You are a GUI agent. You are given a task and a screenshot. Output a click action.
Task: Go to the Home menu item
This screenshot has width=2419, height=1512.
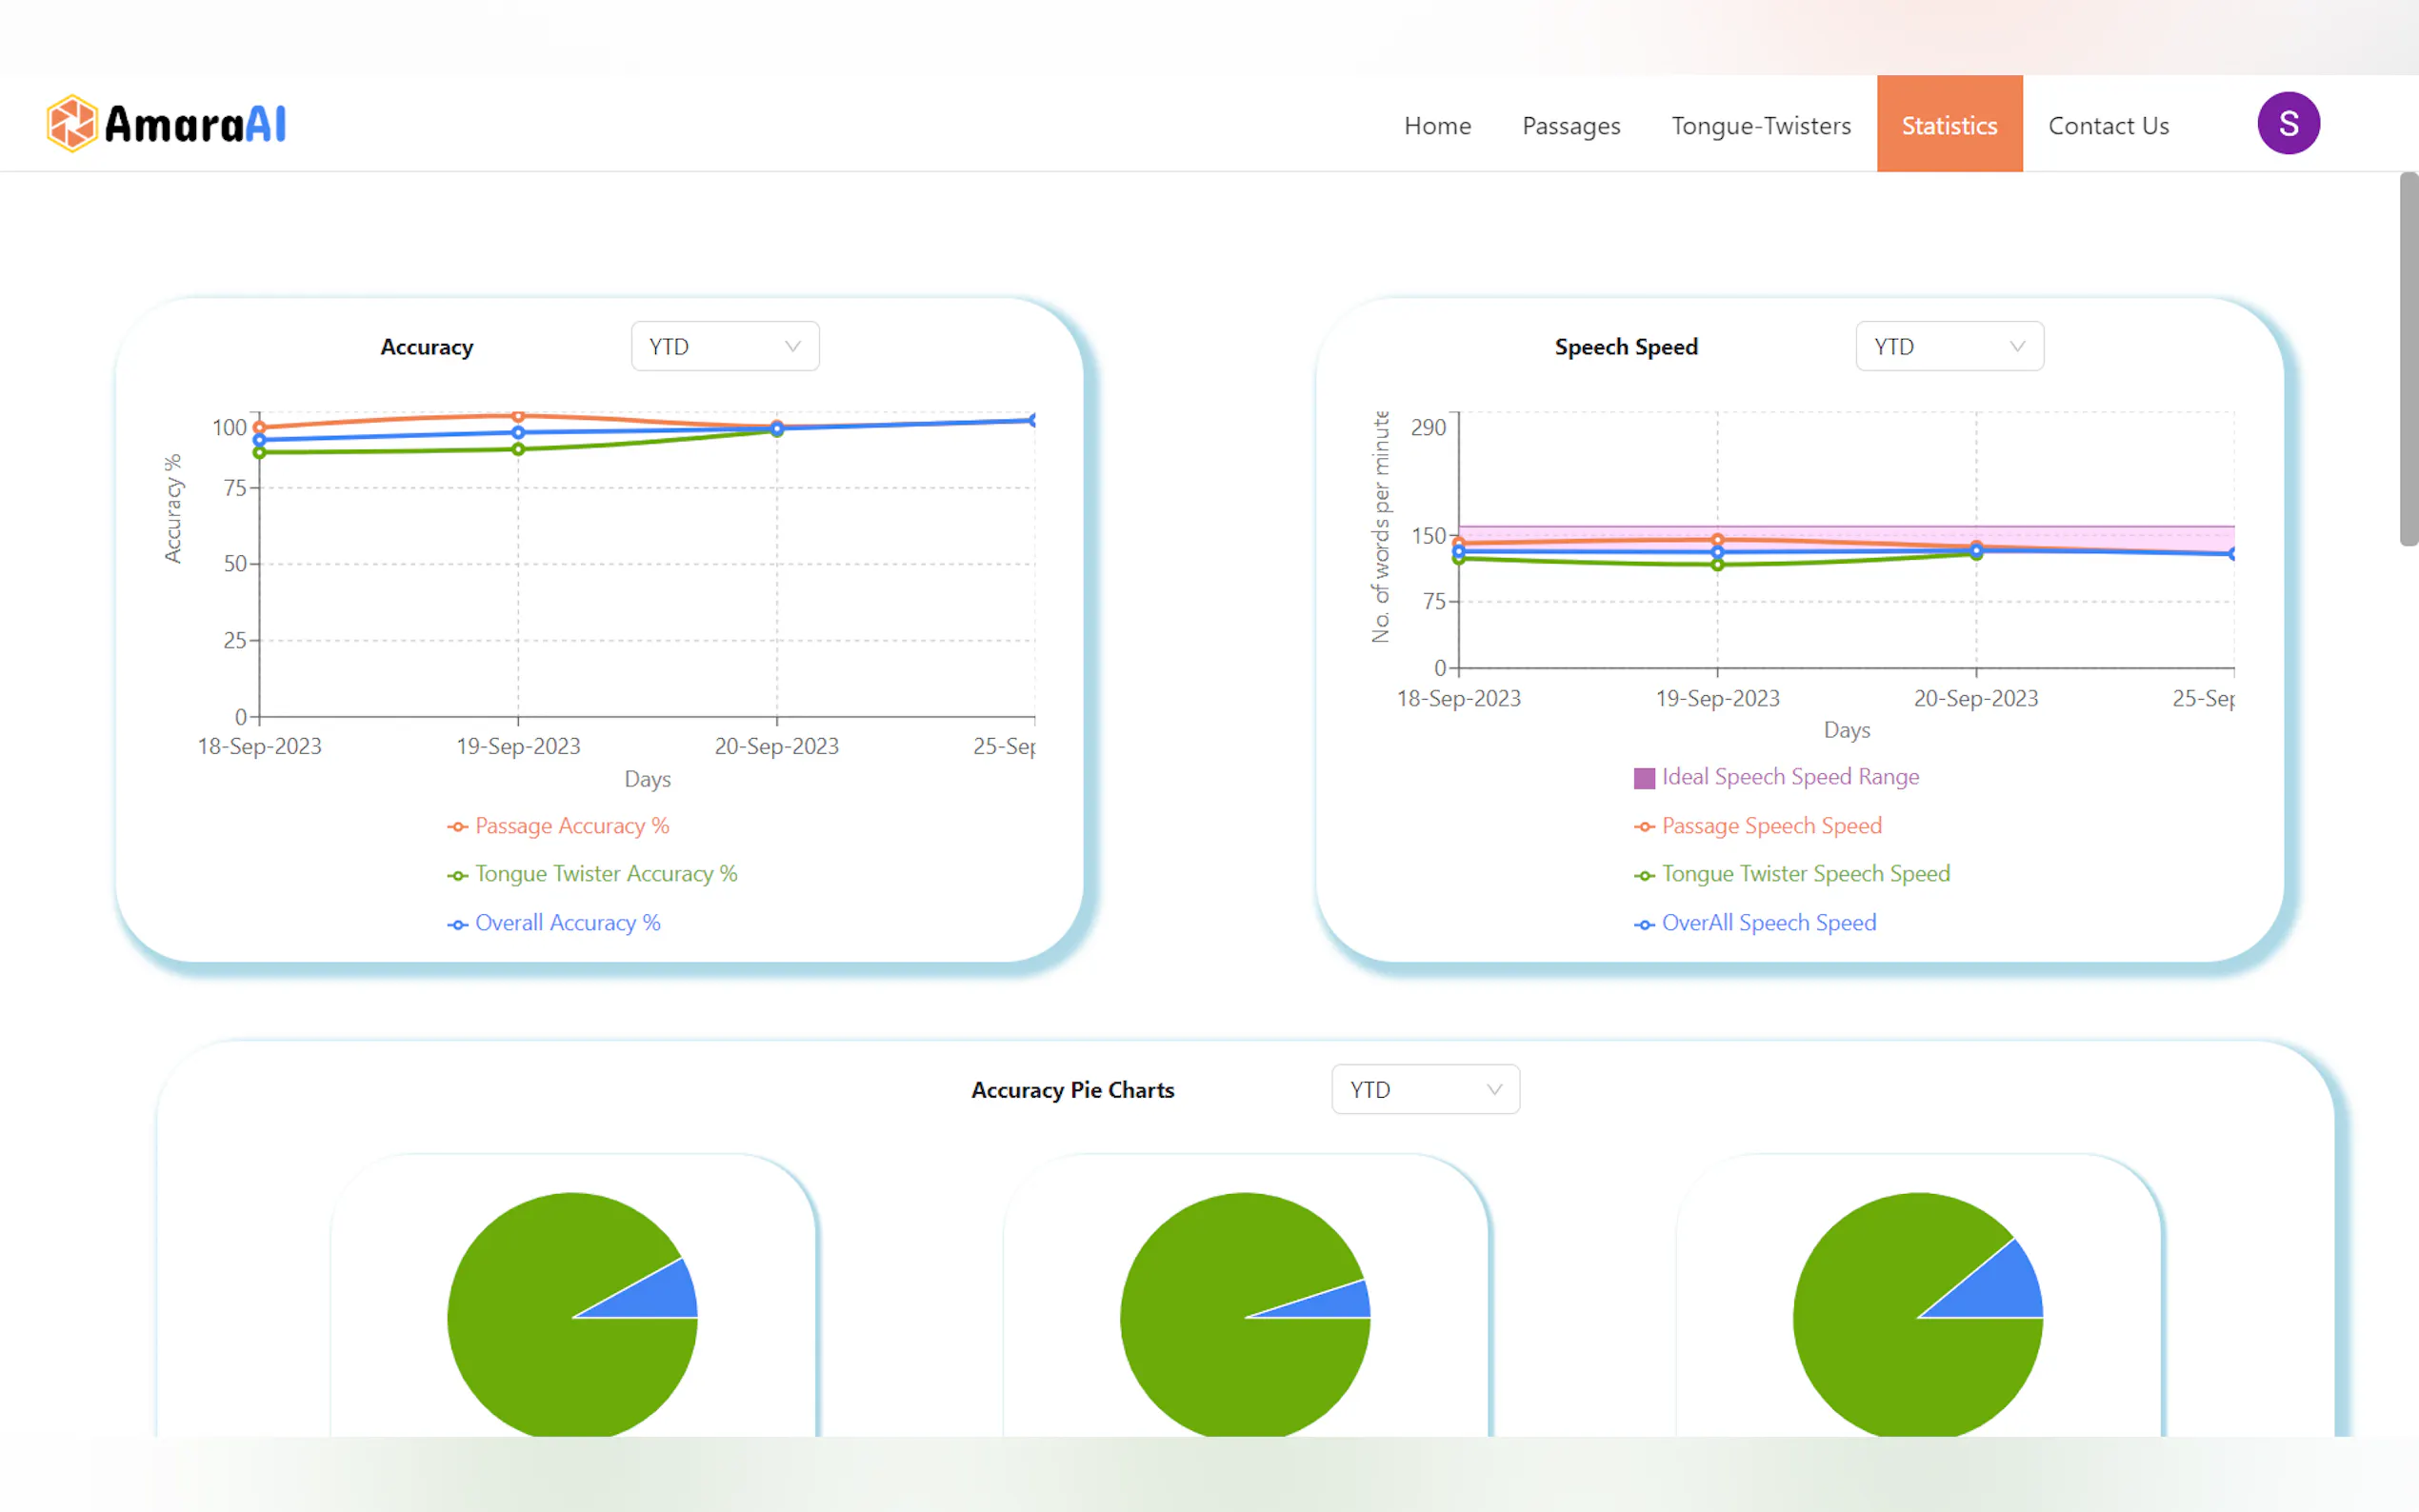(1437, 126)
